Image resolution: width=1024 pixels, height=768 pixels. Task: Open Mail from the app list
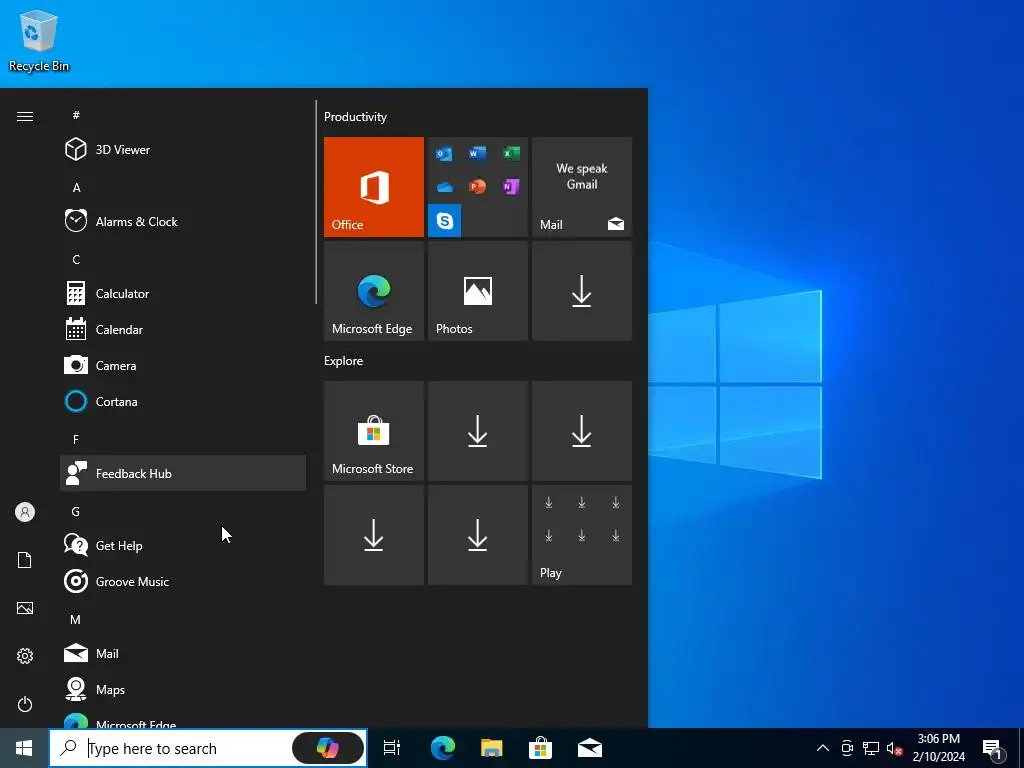coord(183,653)
